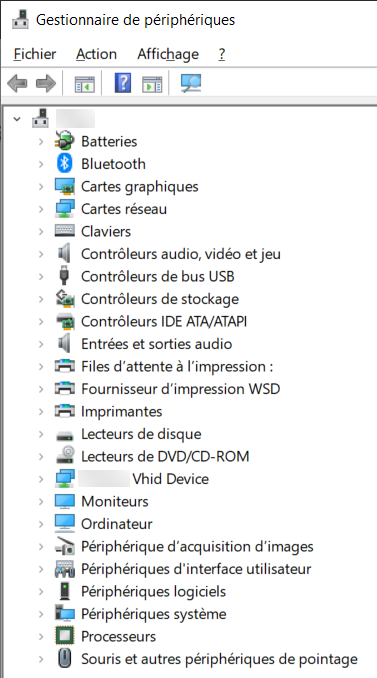Viewport: 377px width, 678px height.
Task: Click the blue Help question mark icon
Action: [123, 83]
